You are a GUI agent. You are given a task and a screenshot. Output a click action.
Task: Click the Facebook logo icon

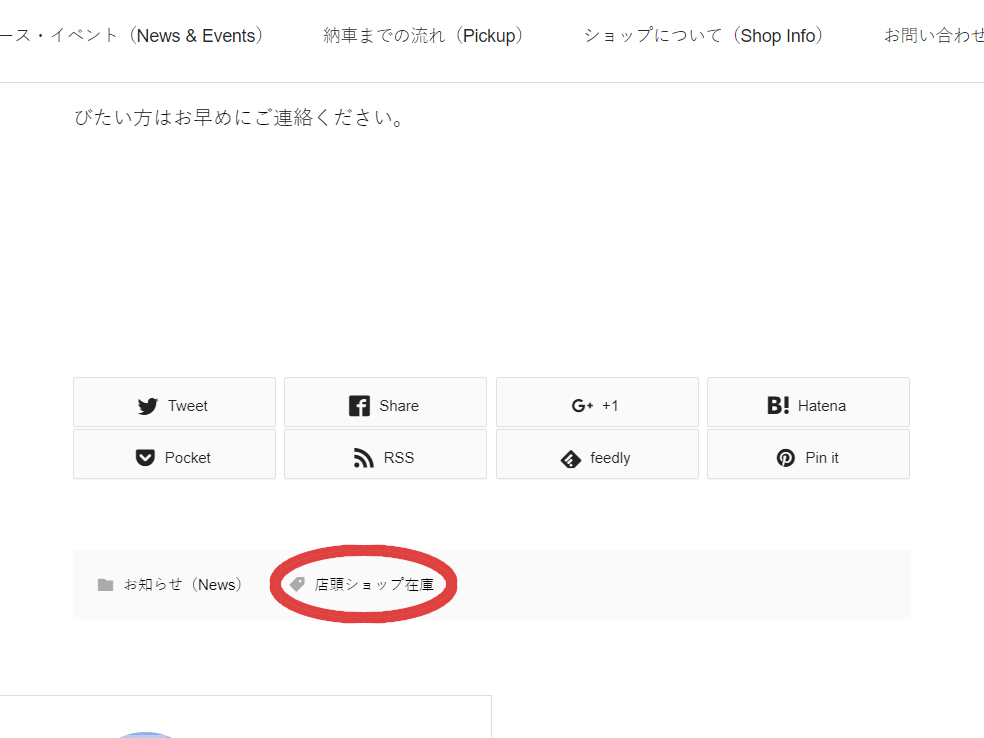pos(359,406)
